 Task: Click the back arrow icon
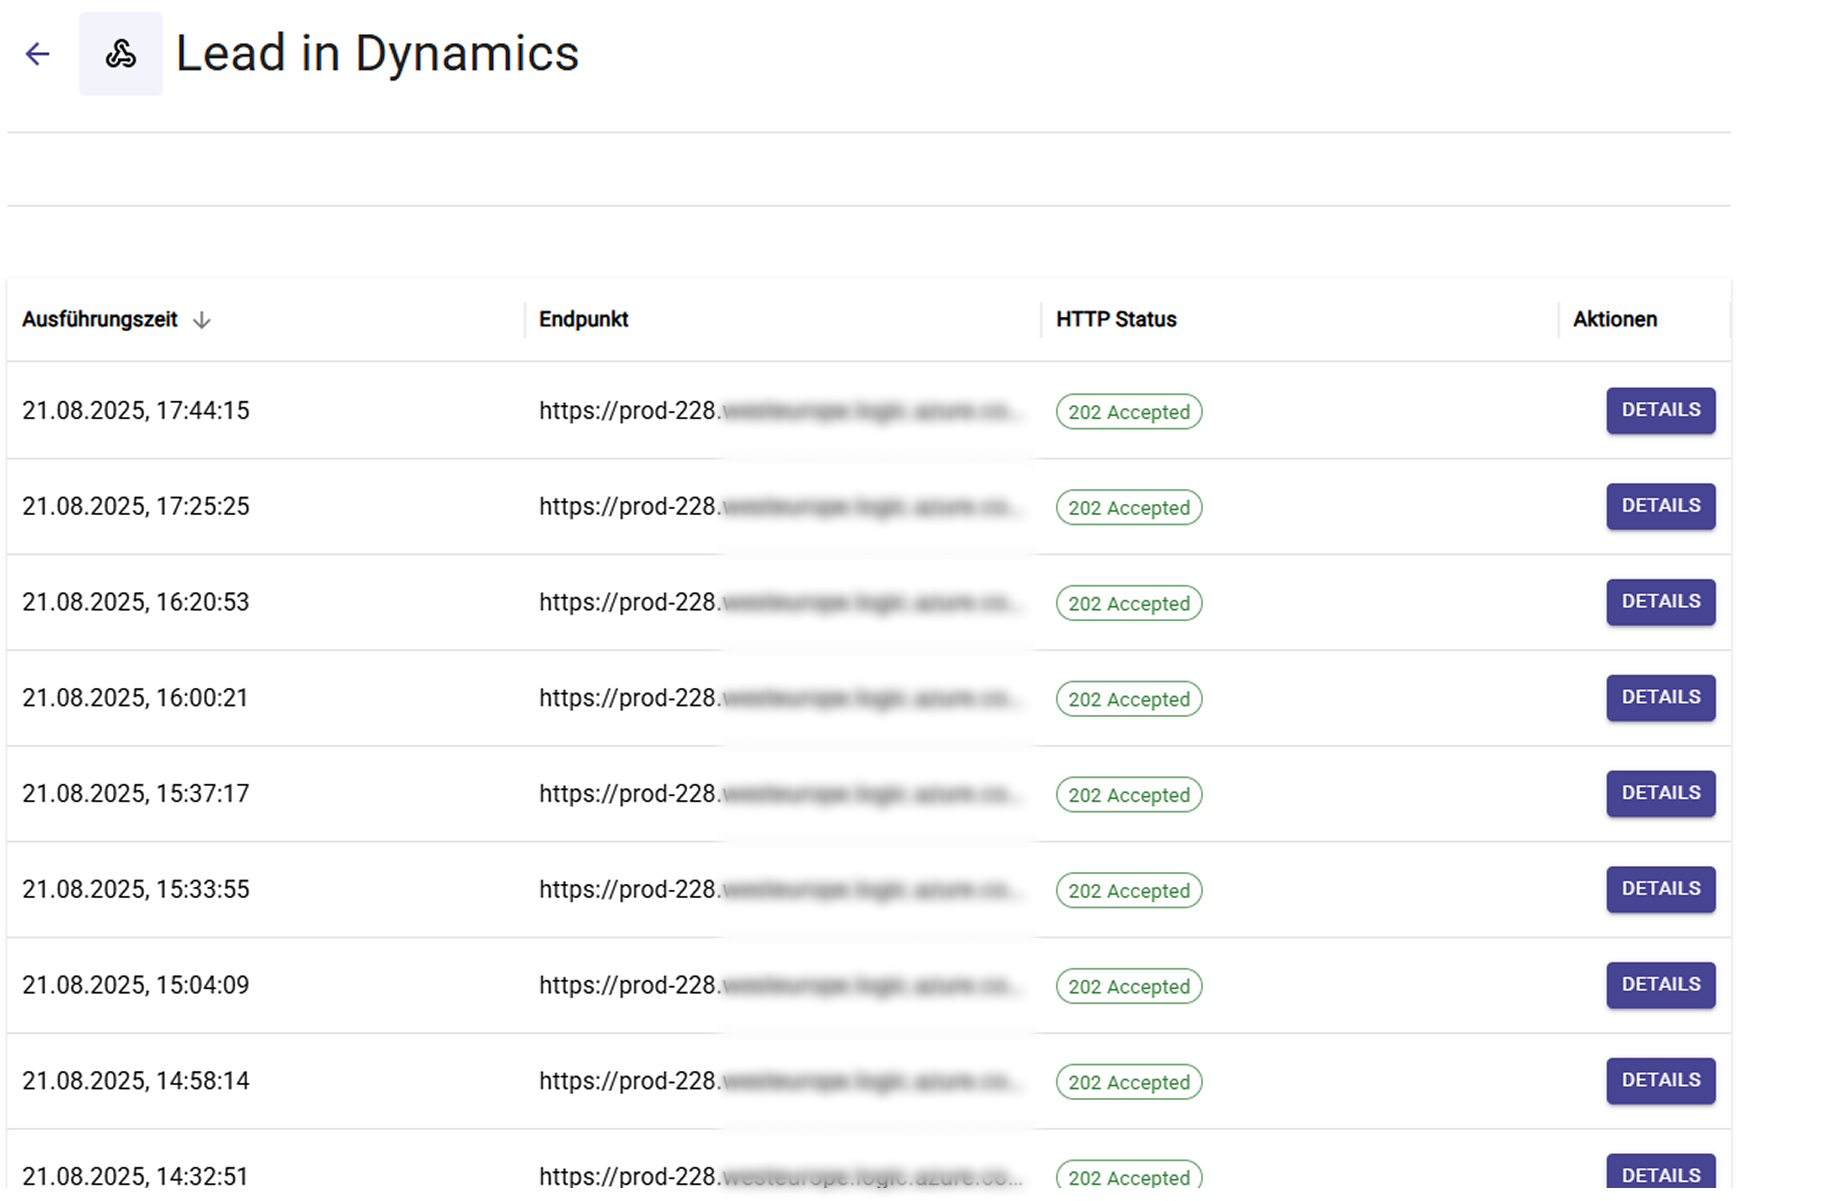pyautogui.click(x=38, y=54)
